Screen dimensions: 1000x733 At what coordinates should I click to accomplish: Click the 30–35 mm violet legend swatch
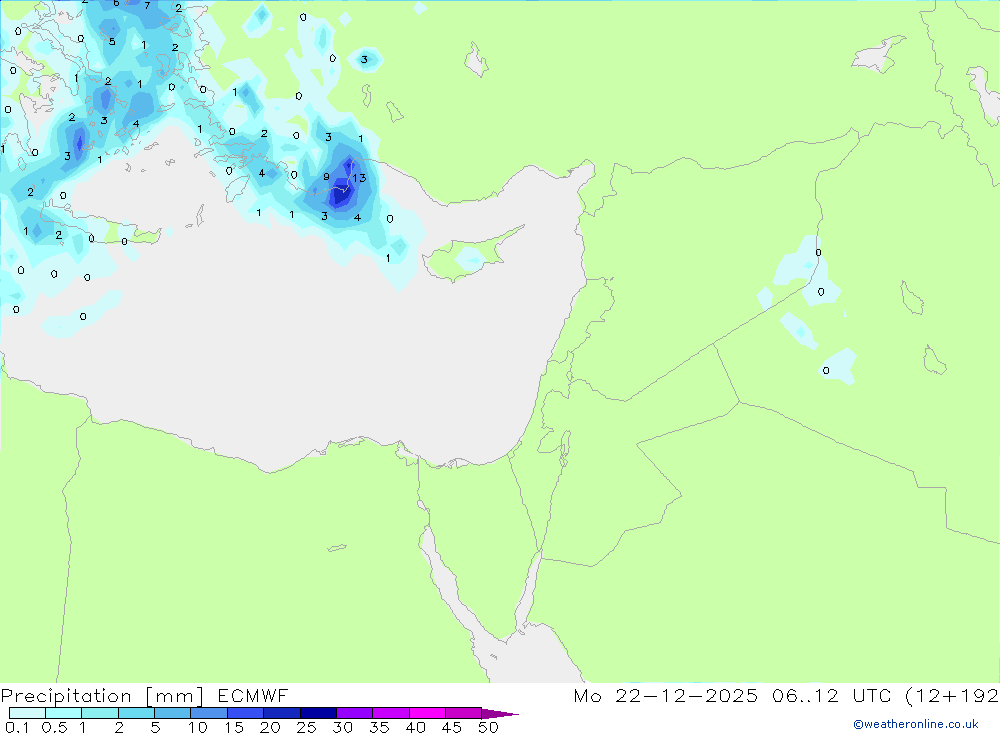coord(354,713)
